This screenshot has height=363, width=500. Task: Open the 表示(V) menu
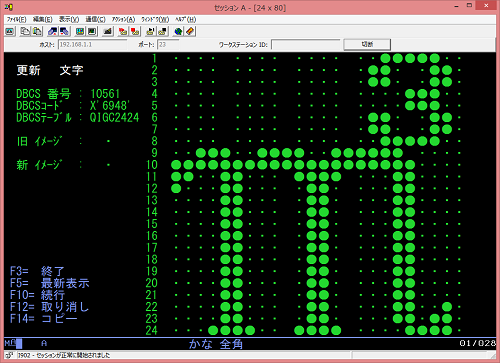69,19
